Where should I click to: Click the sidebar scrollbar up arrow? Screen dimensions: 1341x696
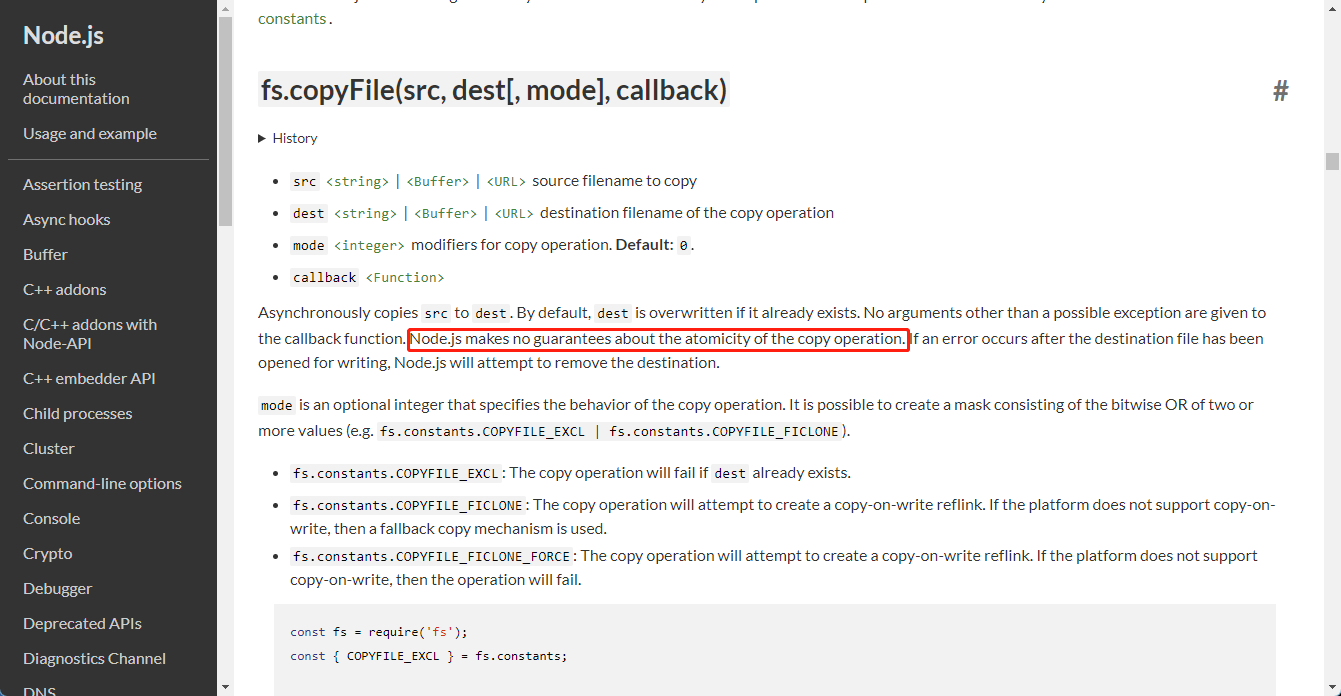[225, 8]
